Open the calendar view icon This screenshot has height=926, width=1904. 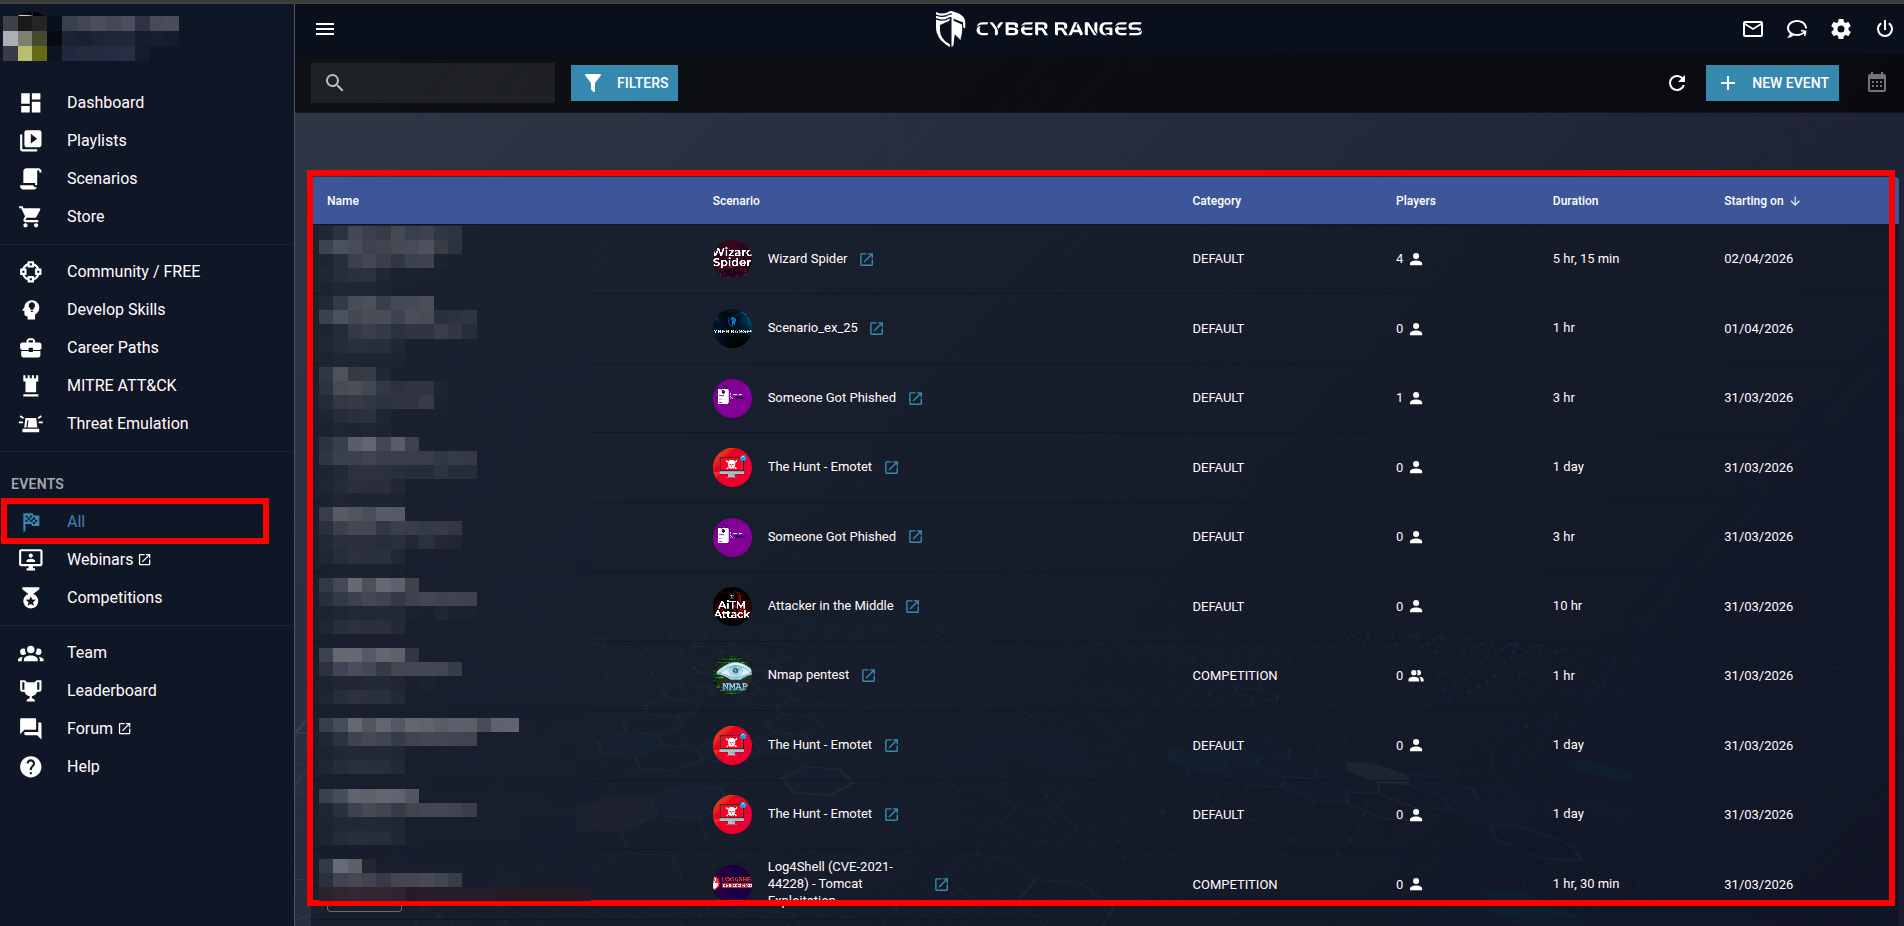pos(1877,82)
